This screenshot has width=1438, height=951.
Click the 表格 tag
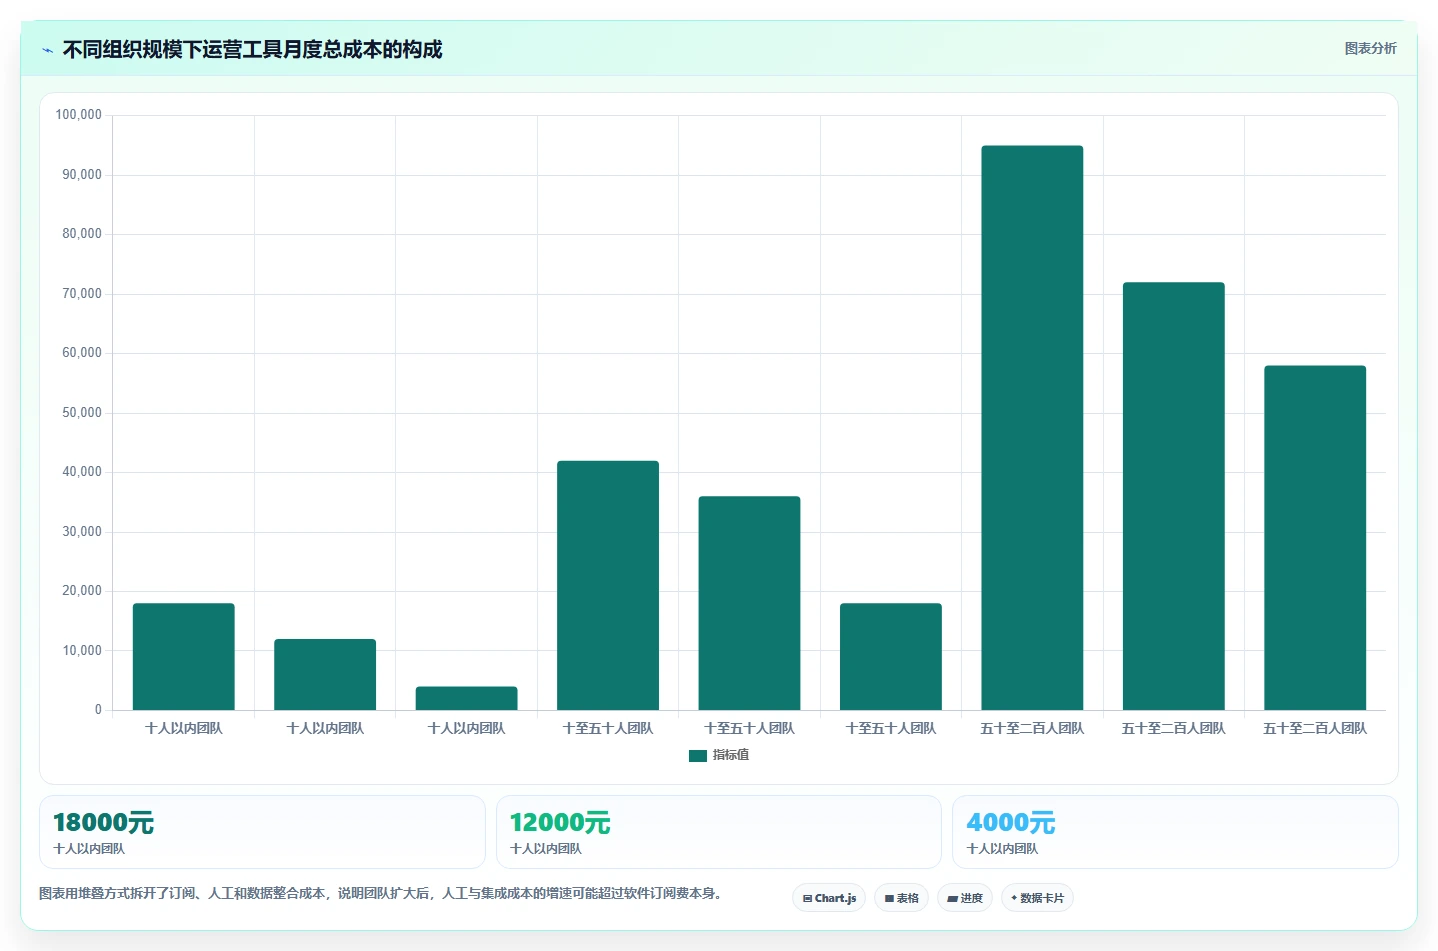901,898
